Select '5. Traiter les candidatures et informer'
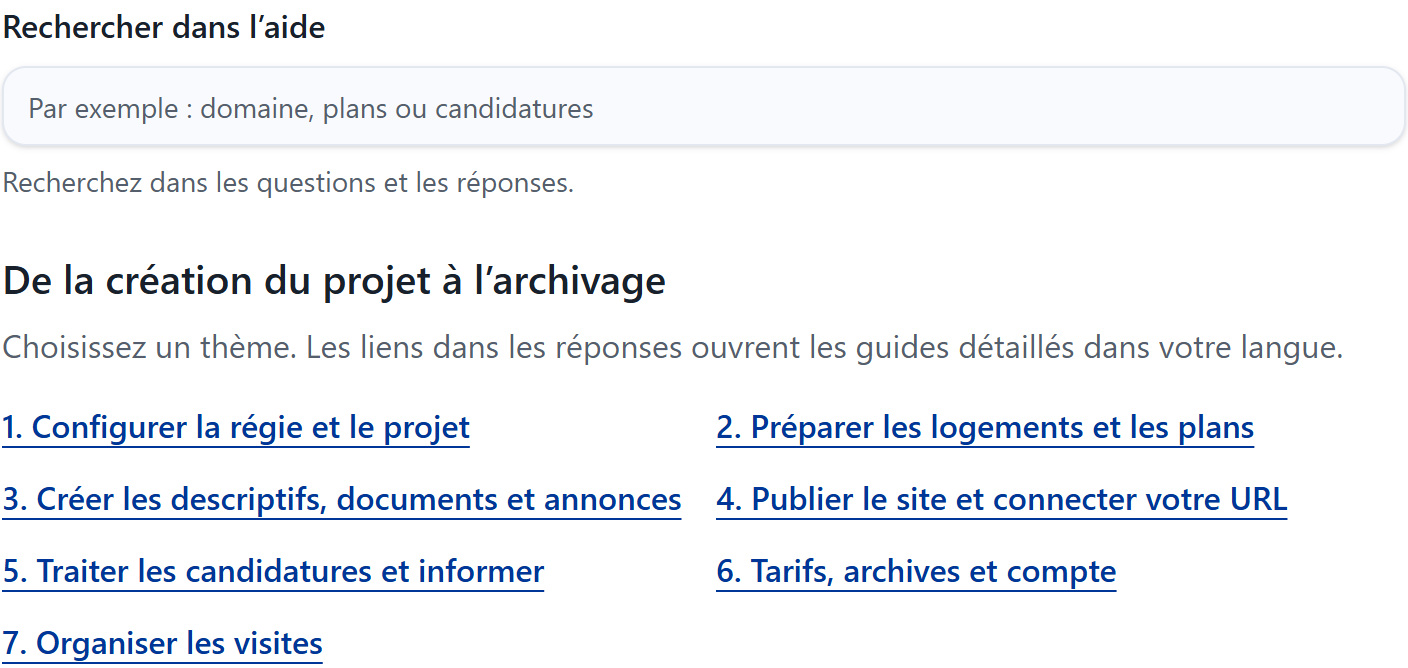The width and height of the screenshot is (1408, 668). [273, 572]
